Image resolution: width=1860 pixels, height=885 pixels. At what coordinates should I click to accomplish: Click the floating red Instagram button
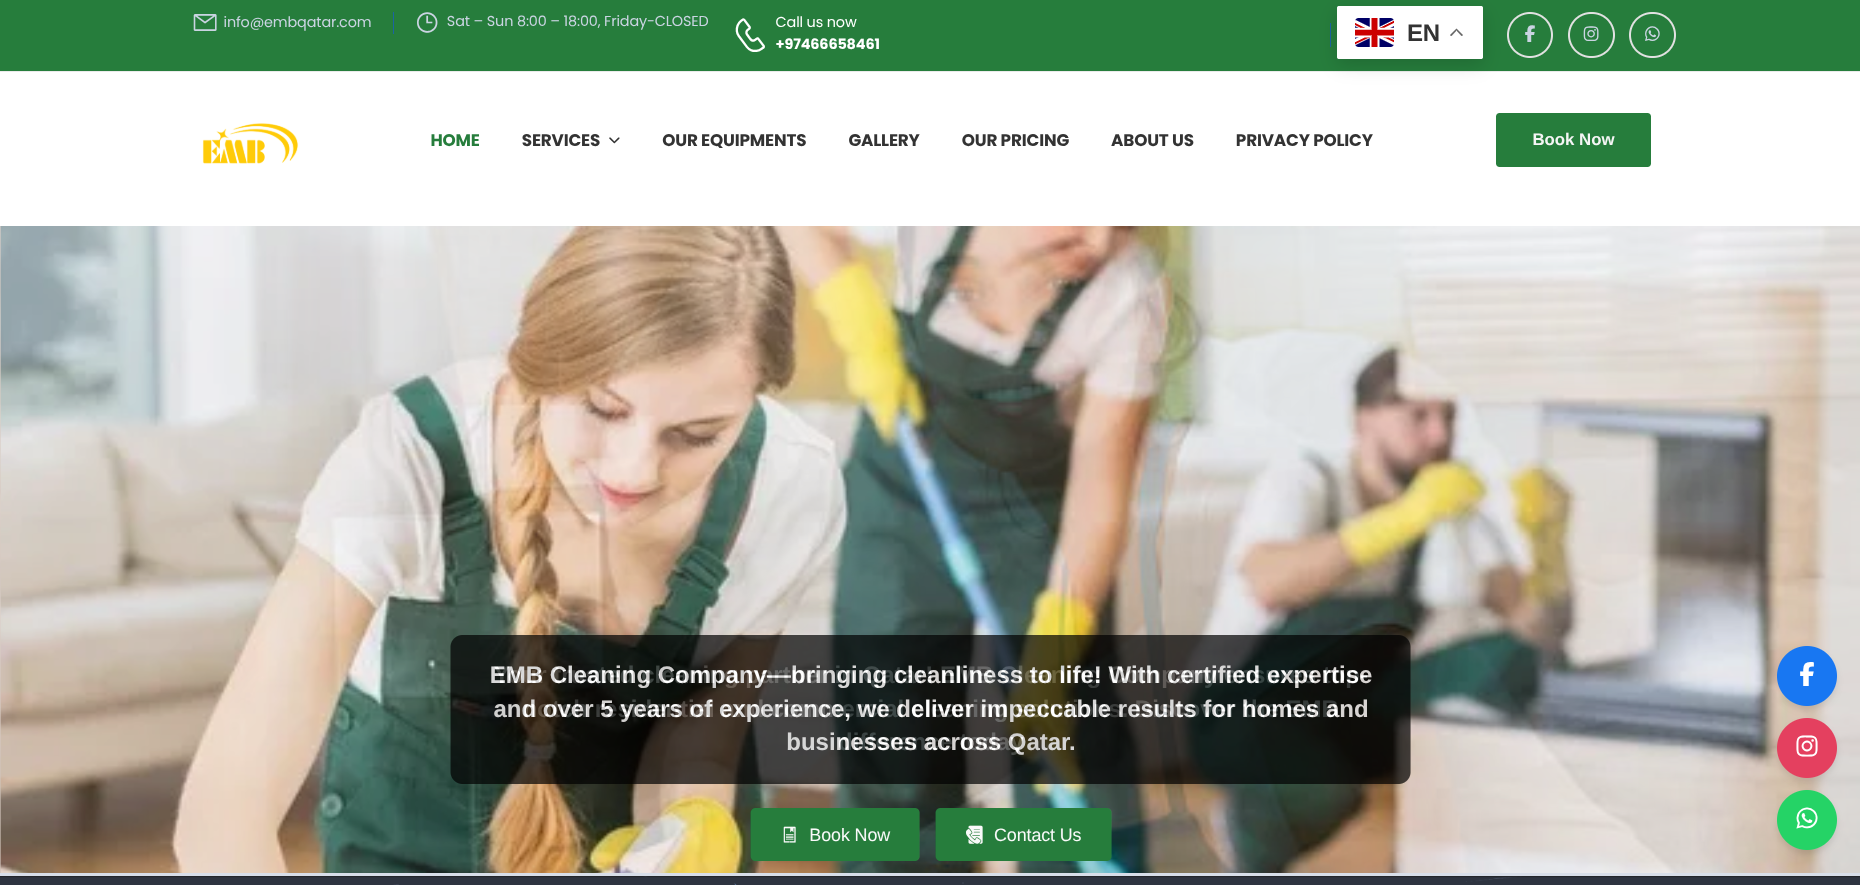(x=1806, y=747)
